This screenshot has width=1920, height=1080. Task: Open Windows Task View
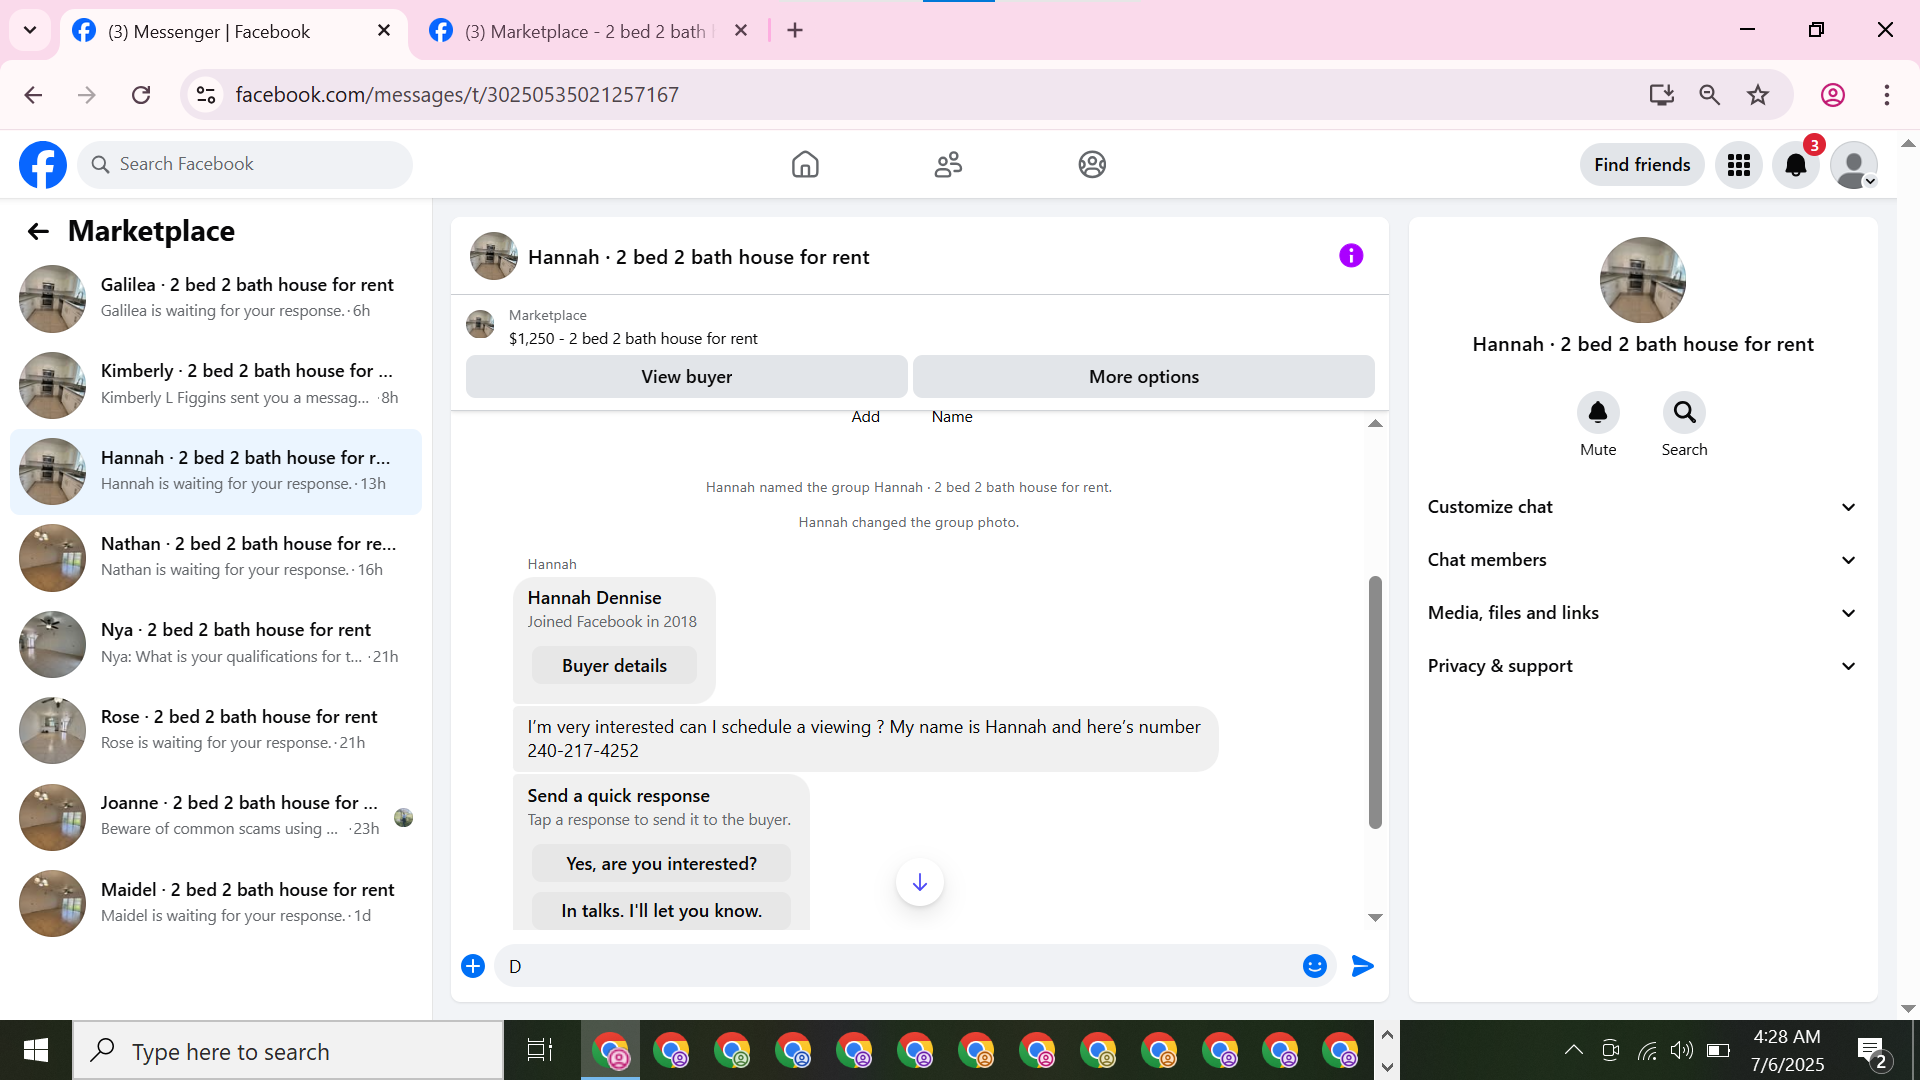click(540, 1050)
